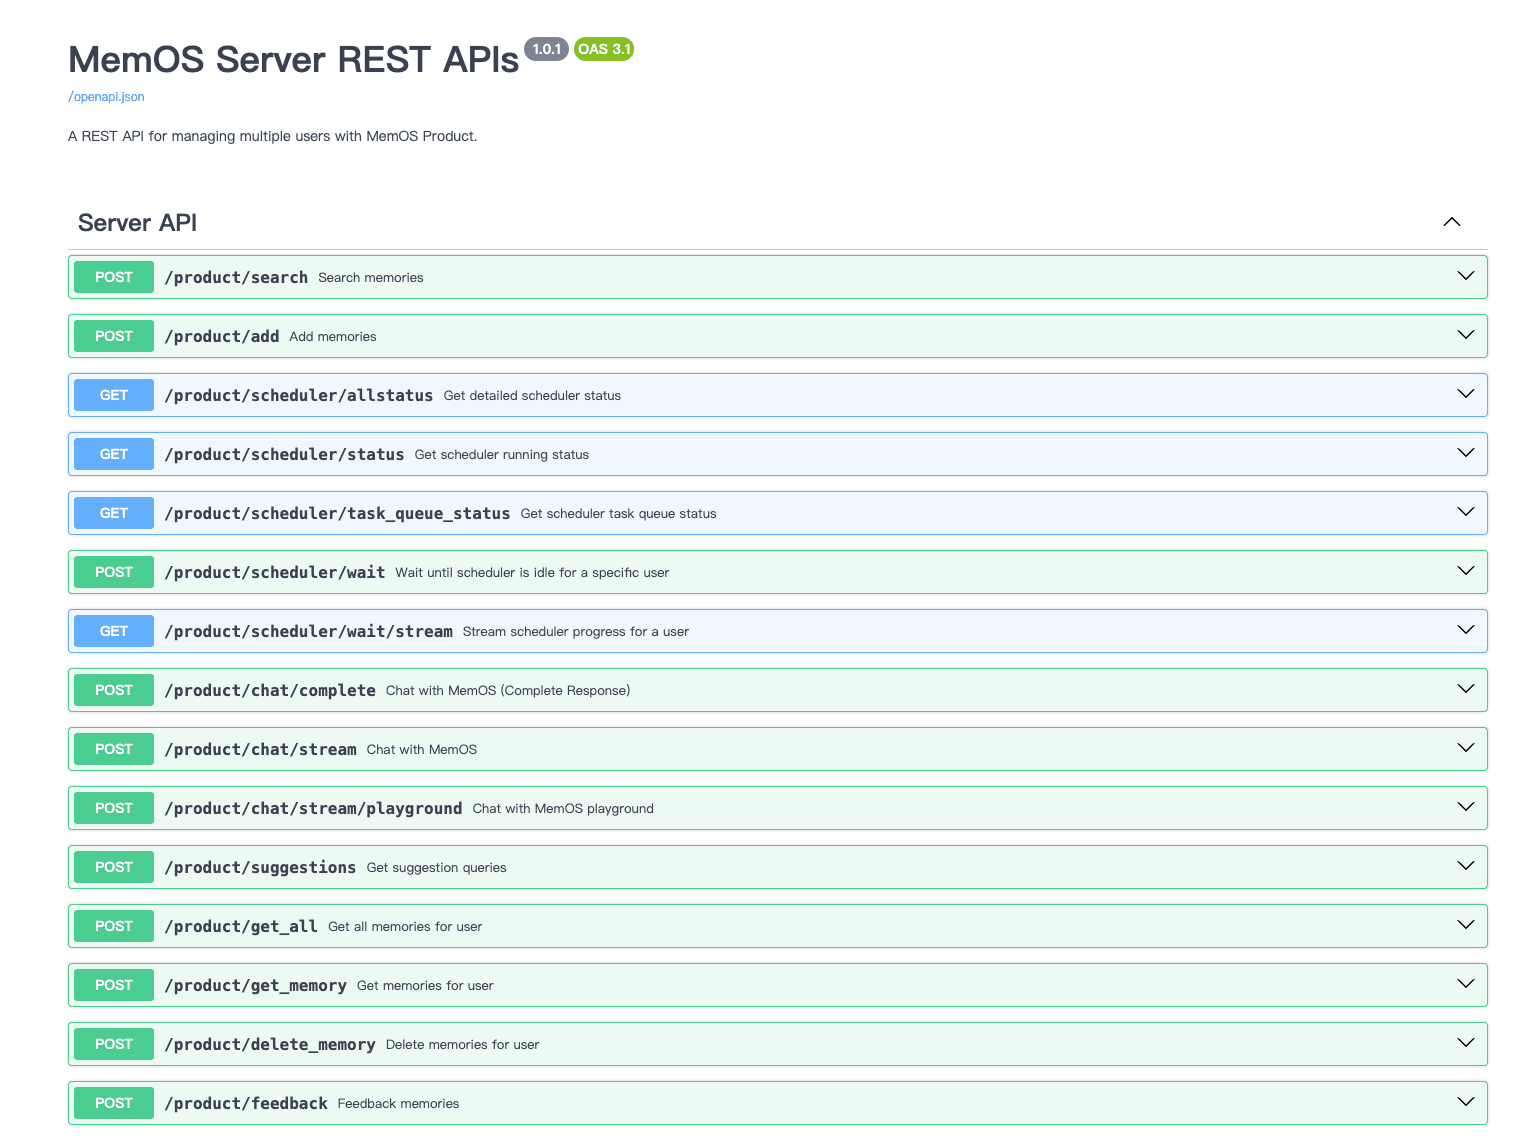The image size is (1513, 1136).
Task: Expand /product/delete_memory chevron icon
Action: pyautogui.click(x=1465, y=1043)
